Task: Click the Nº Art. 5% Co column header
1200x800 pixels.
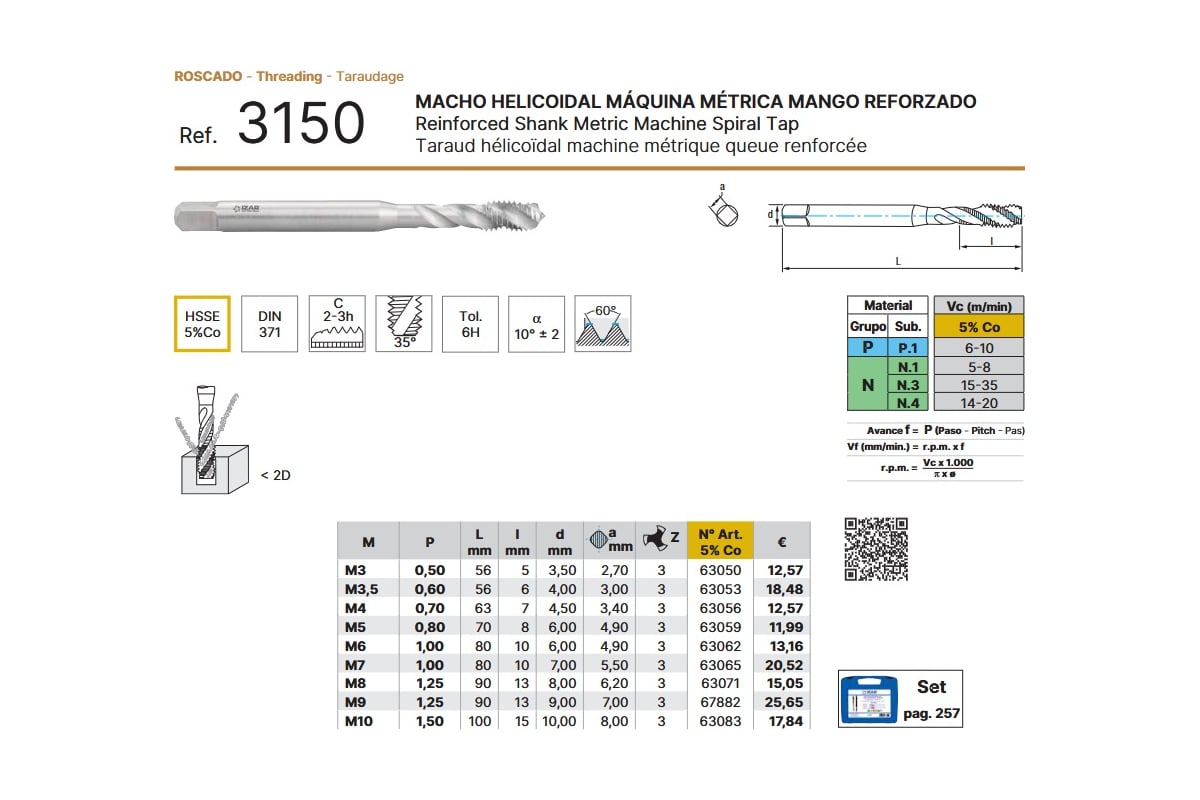Action: tap(720, 542)
